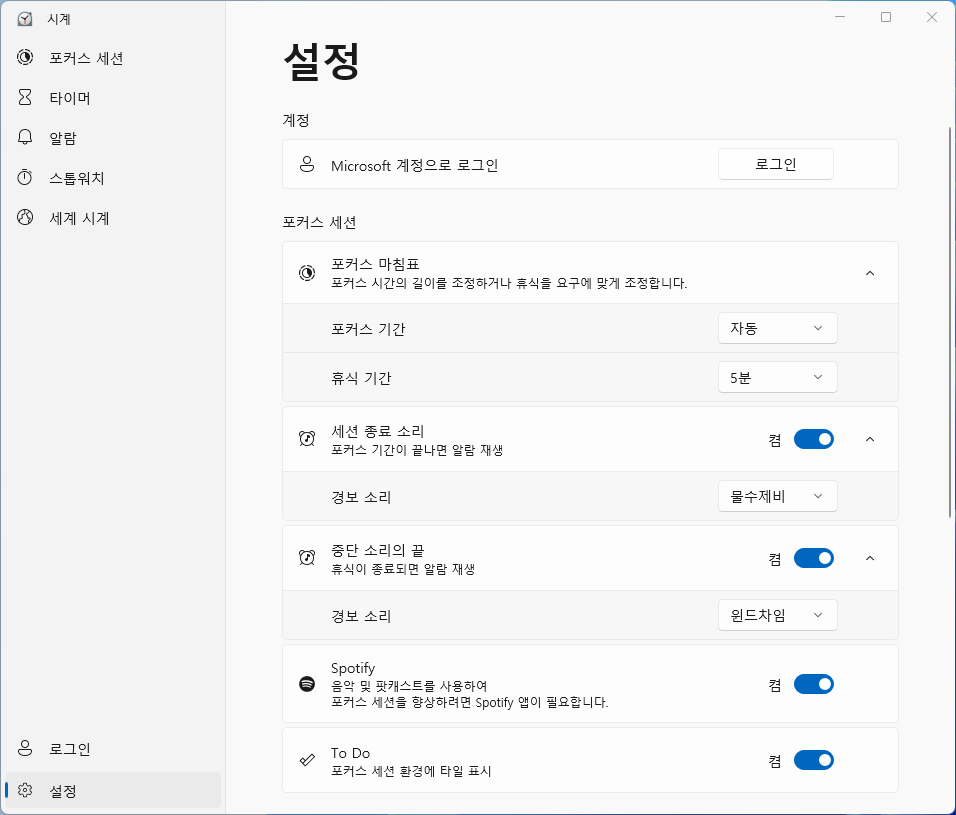This screenshot has height=815, width=956.
Task: Click the 로그인 button in 계정 section
Action: pos(776,164)
